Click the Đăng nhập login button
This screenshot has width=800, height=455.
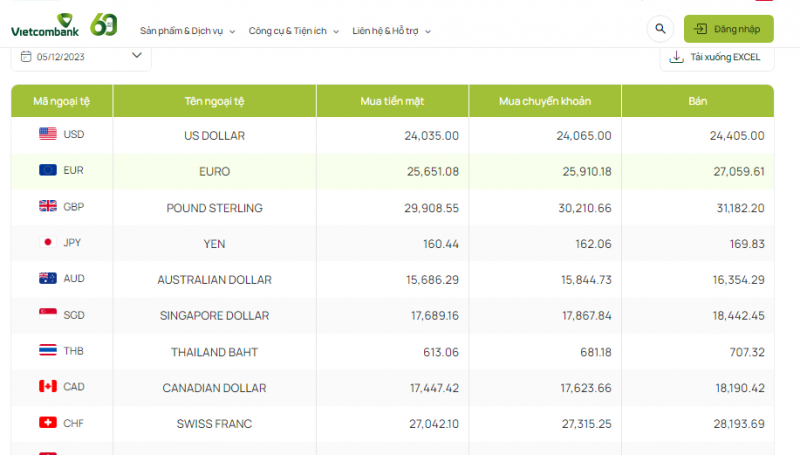point(728,29)
